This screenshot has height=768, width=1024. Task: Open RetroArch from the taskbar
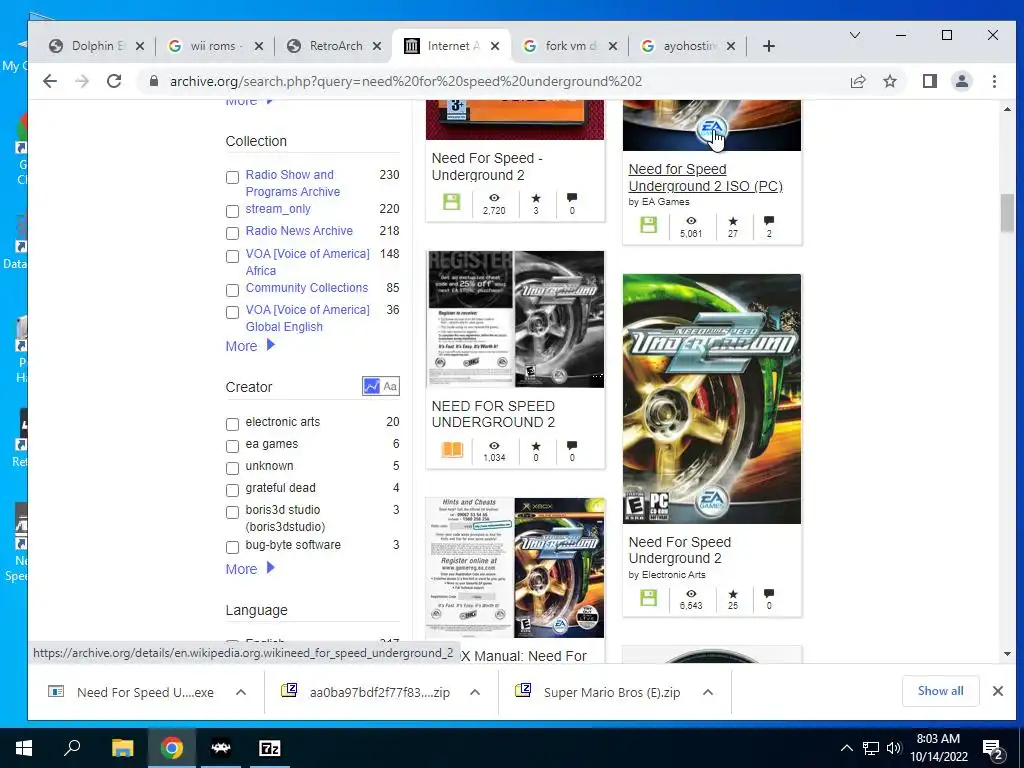tap(221, 748)
